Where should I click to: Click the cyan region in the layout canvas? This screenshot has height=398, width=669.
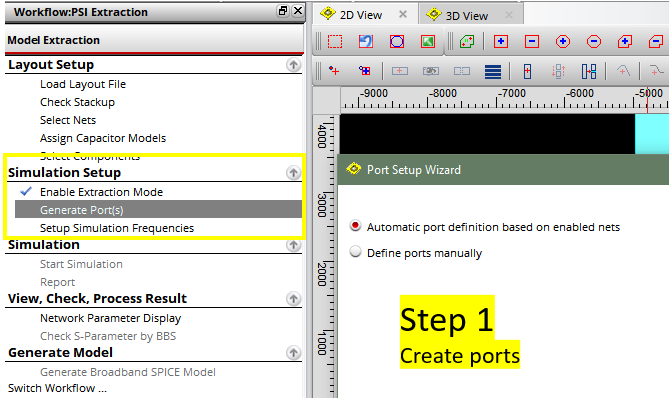pyautogui.click(x=652, y=134)
